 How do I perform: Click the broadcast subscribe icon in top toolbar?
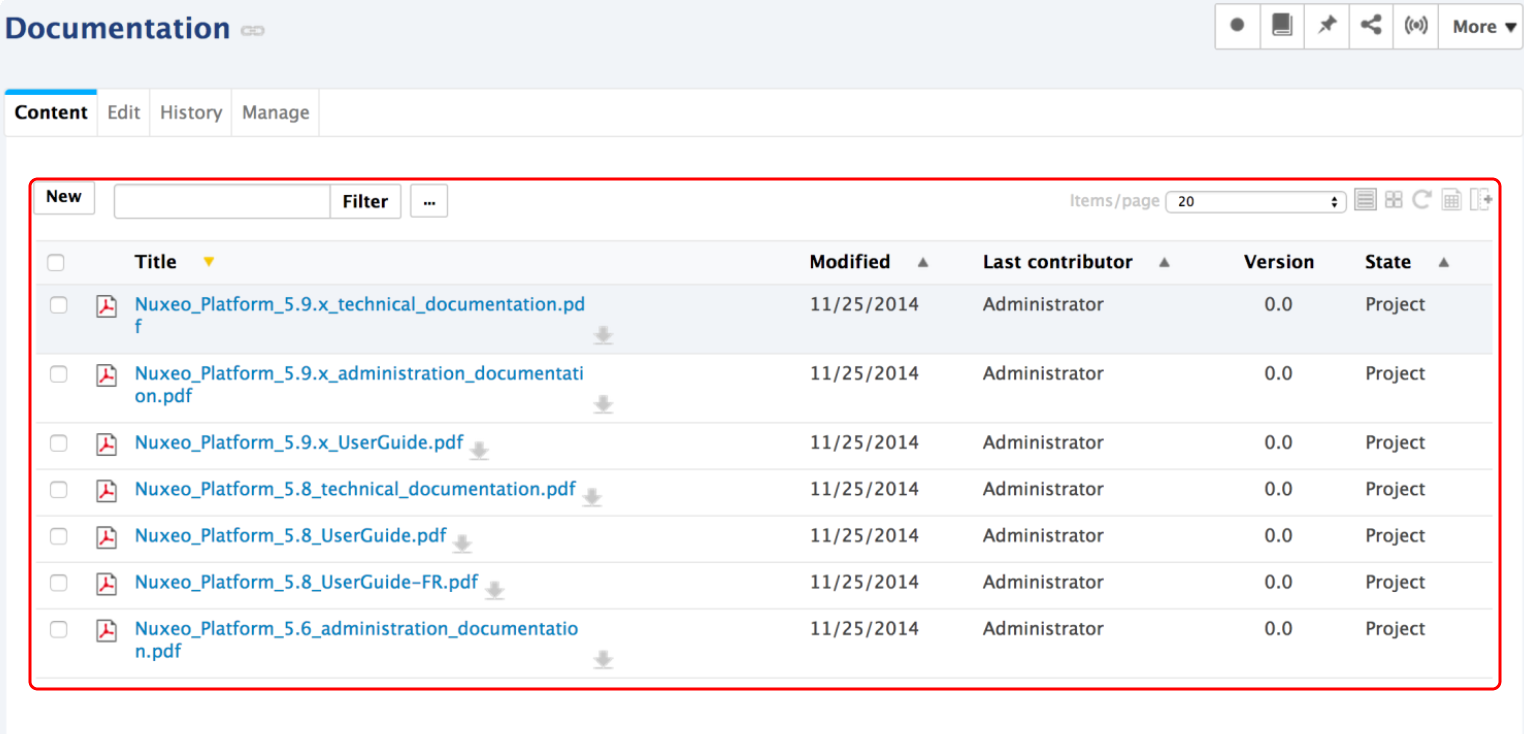pos(1416,26)
